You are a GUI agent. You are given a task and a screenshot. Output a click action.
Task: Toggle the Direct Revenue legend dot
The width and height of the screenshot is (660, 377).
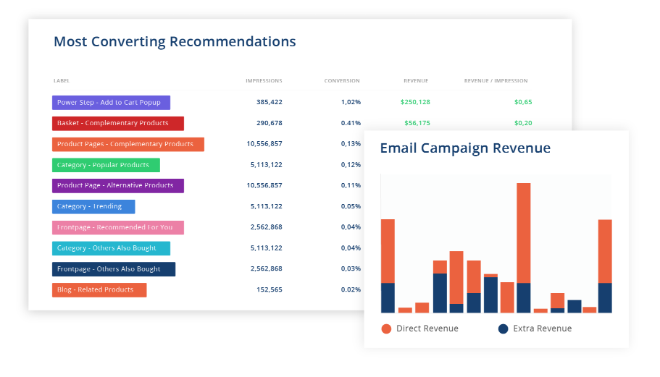coord(386,329)
